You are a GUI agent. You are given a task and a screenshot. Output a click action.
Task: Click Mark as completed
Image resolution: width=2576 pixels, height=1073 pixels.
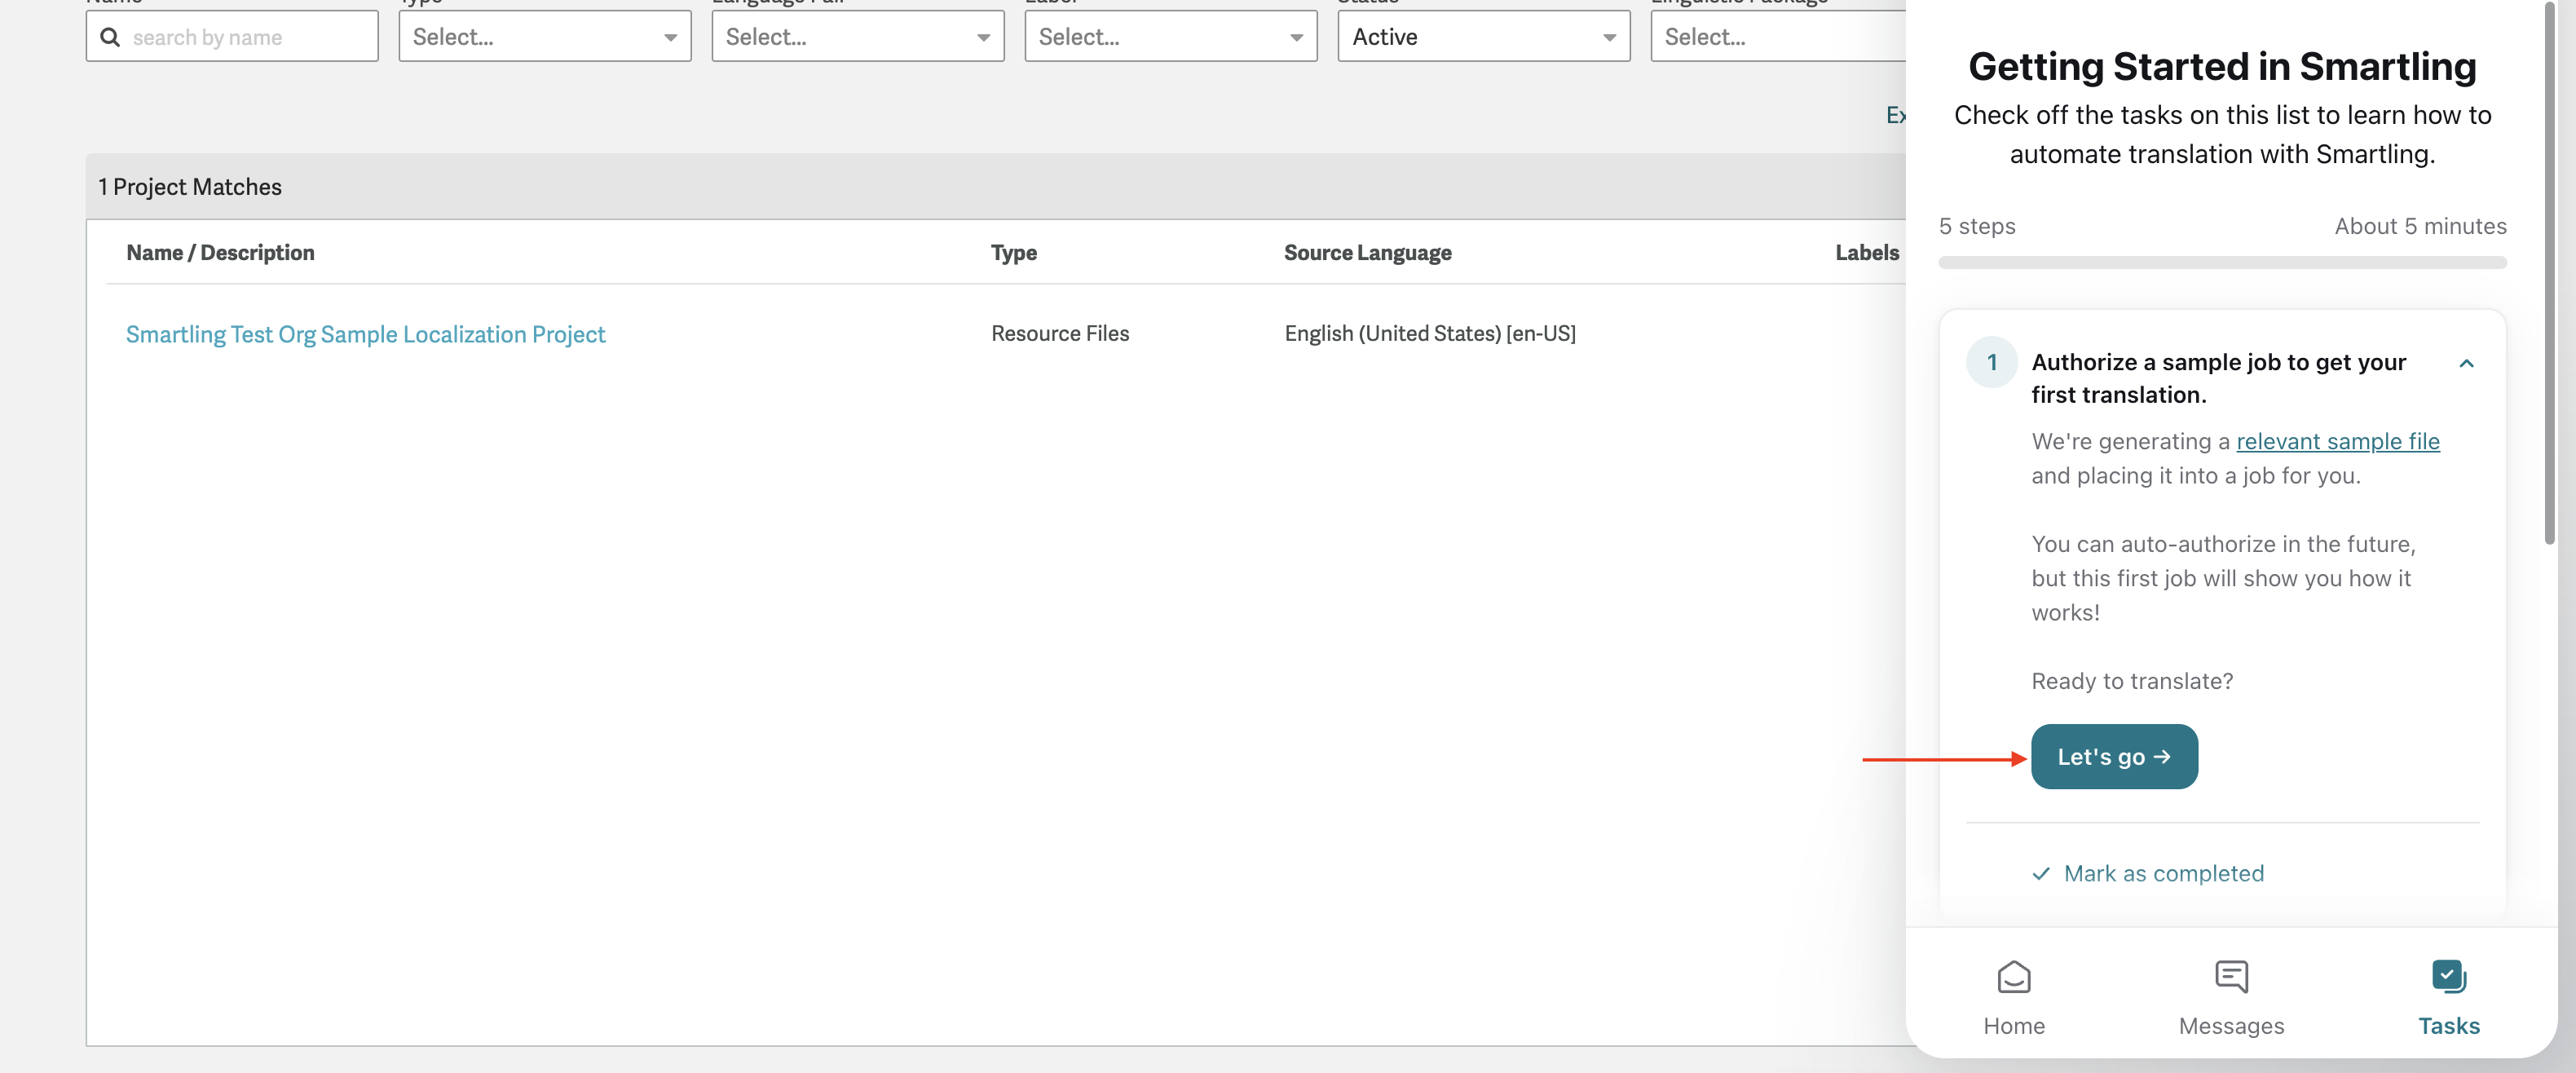point(2148,874)
